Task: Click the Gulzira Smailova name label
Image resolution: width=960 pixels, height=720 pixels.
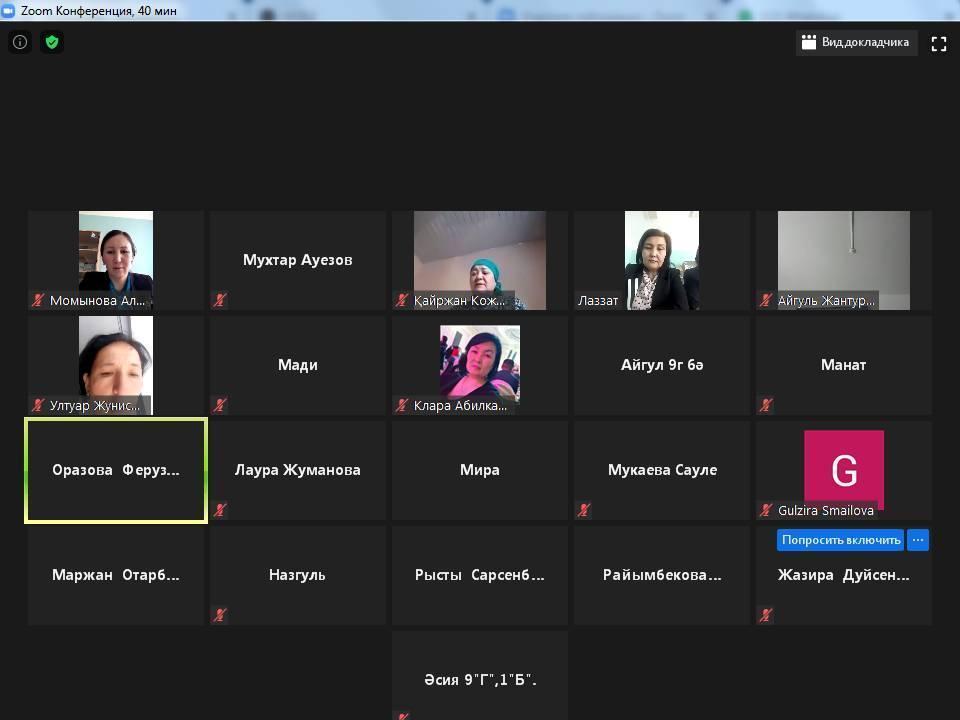Action: 826,510
